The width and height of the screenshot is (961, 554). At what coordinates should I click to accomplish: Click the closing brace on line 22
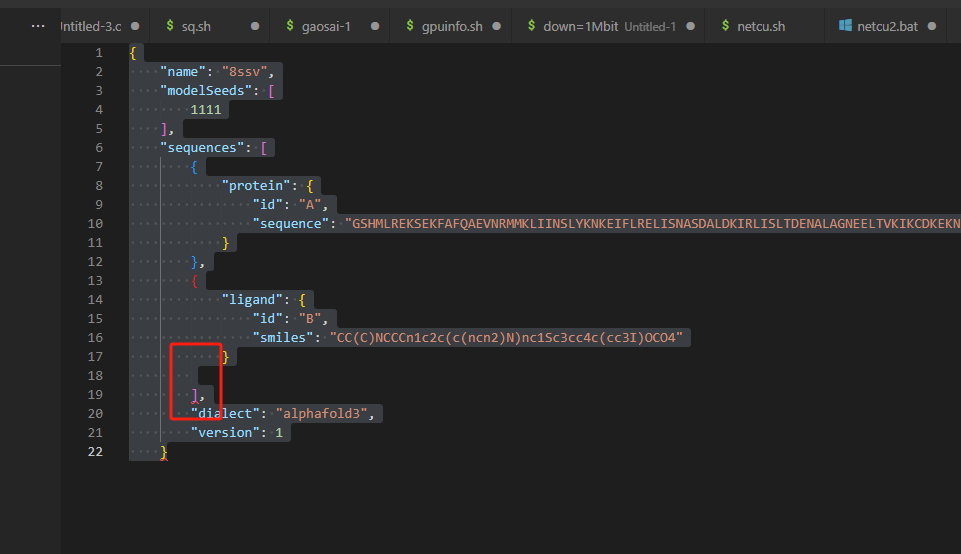164,452
